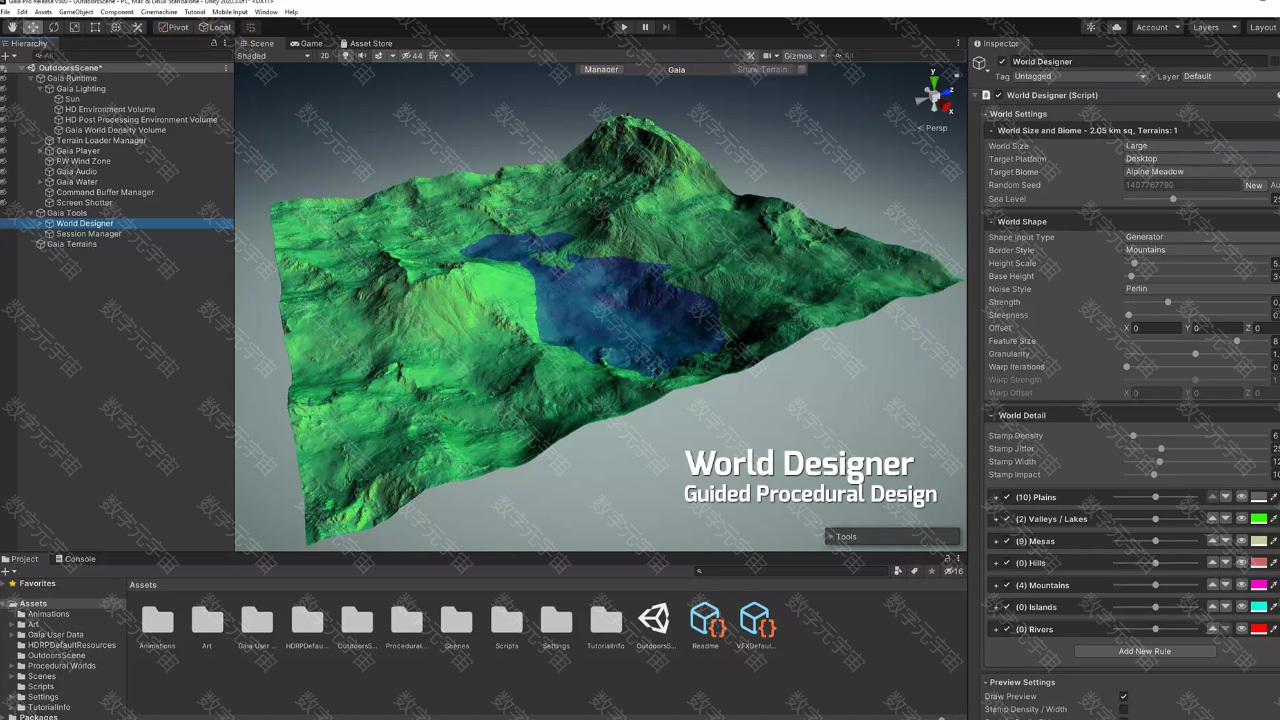Open the World Size dropdown
The height and width of the screenshot is (720, 1280).
[1202, 146]
